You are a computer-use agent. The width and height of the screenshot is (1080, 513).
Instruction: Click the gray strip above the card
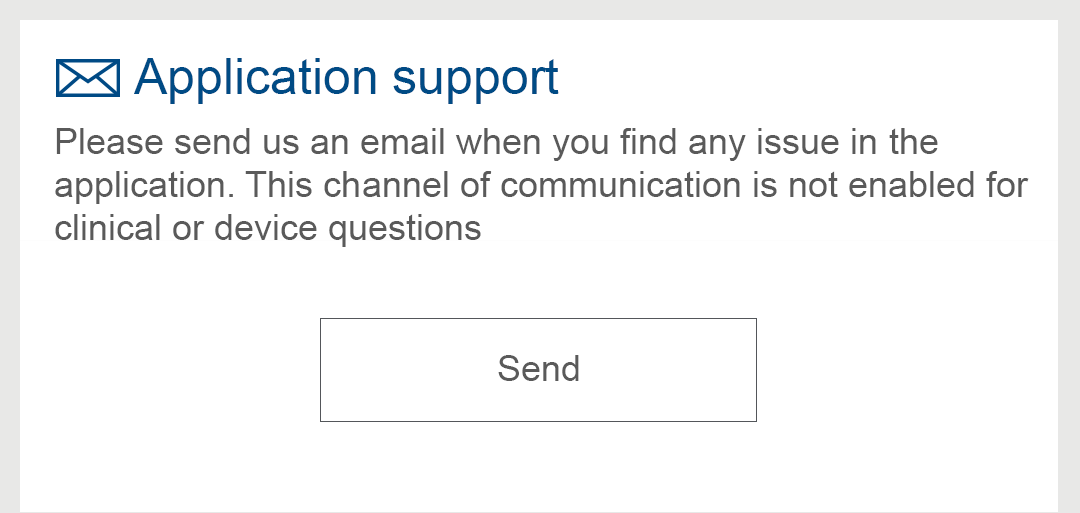click(x=540, y=9)
